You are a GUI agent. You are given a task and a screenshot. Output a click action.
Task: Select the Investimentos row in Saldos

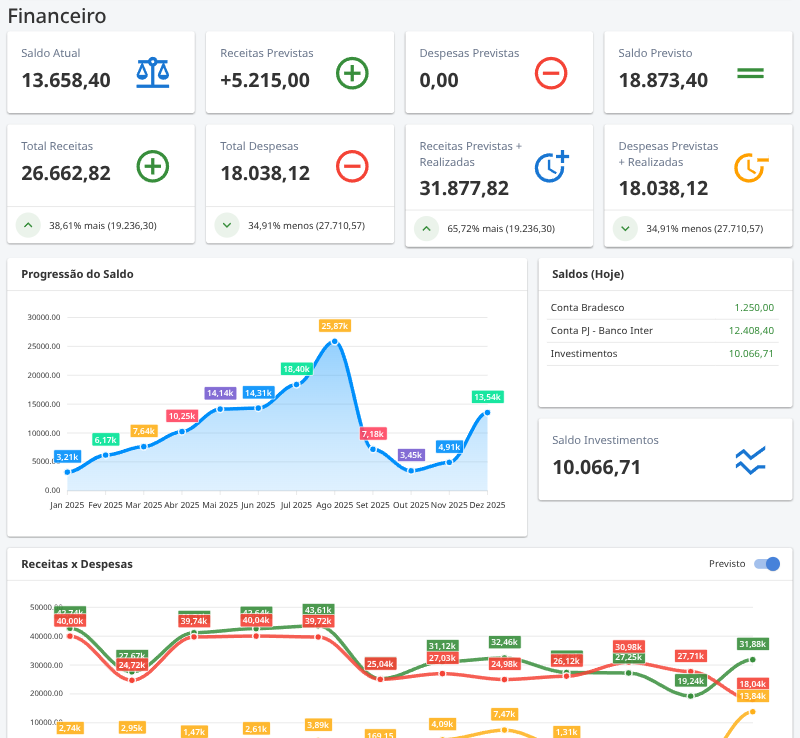coord(662,353)
